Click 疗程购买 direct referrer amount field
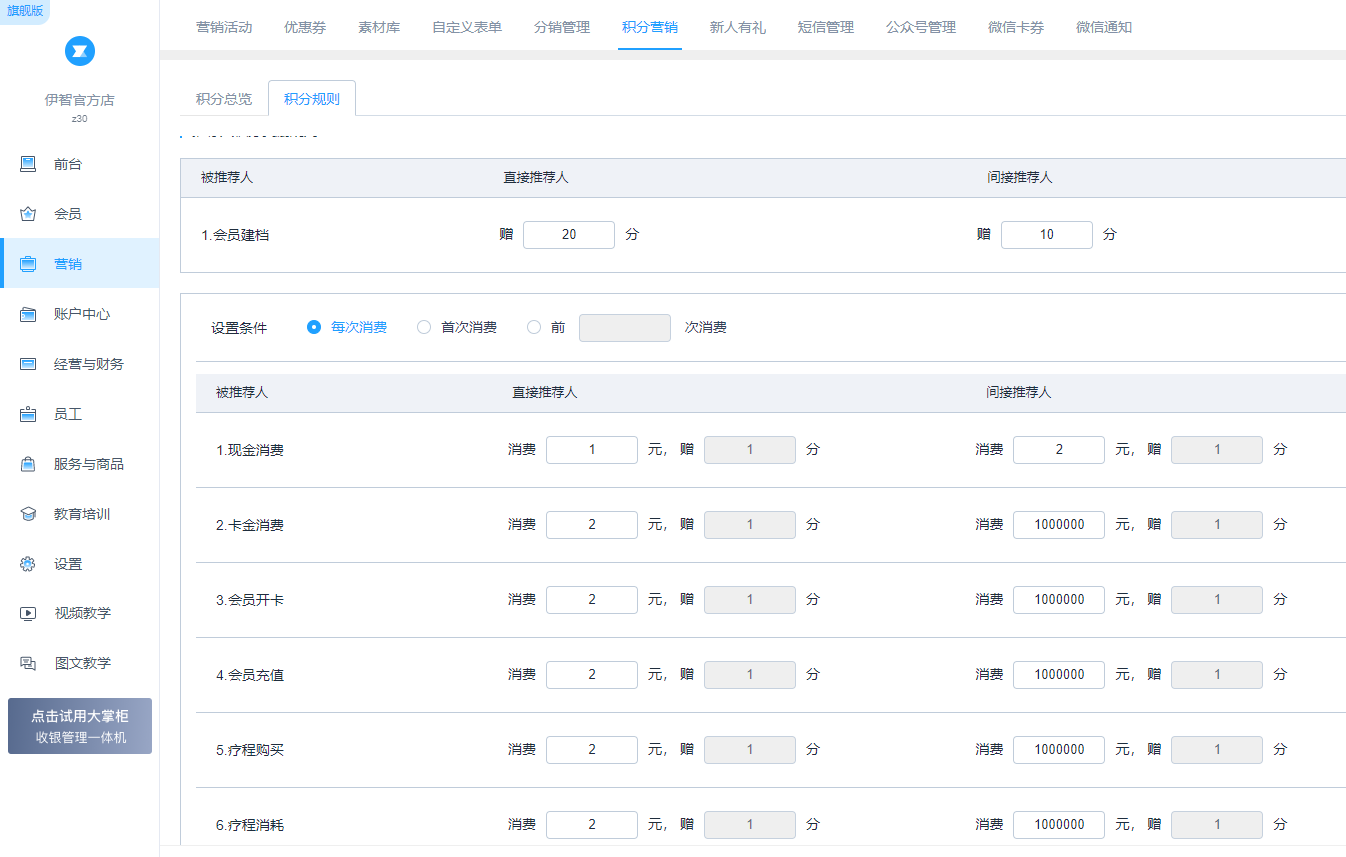1346x857 pixels. (x=592, y=750)
